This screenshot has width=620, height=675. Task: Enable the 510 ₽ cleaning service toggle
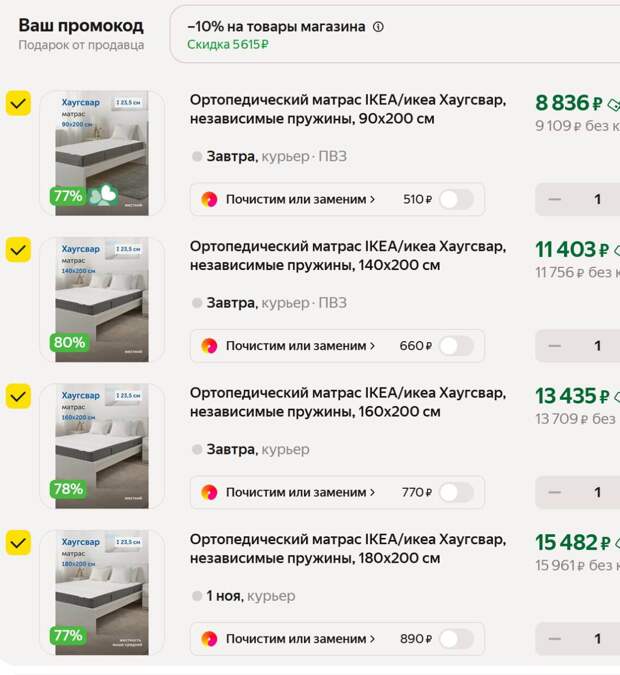[x=456, y=199]
